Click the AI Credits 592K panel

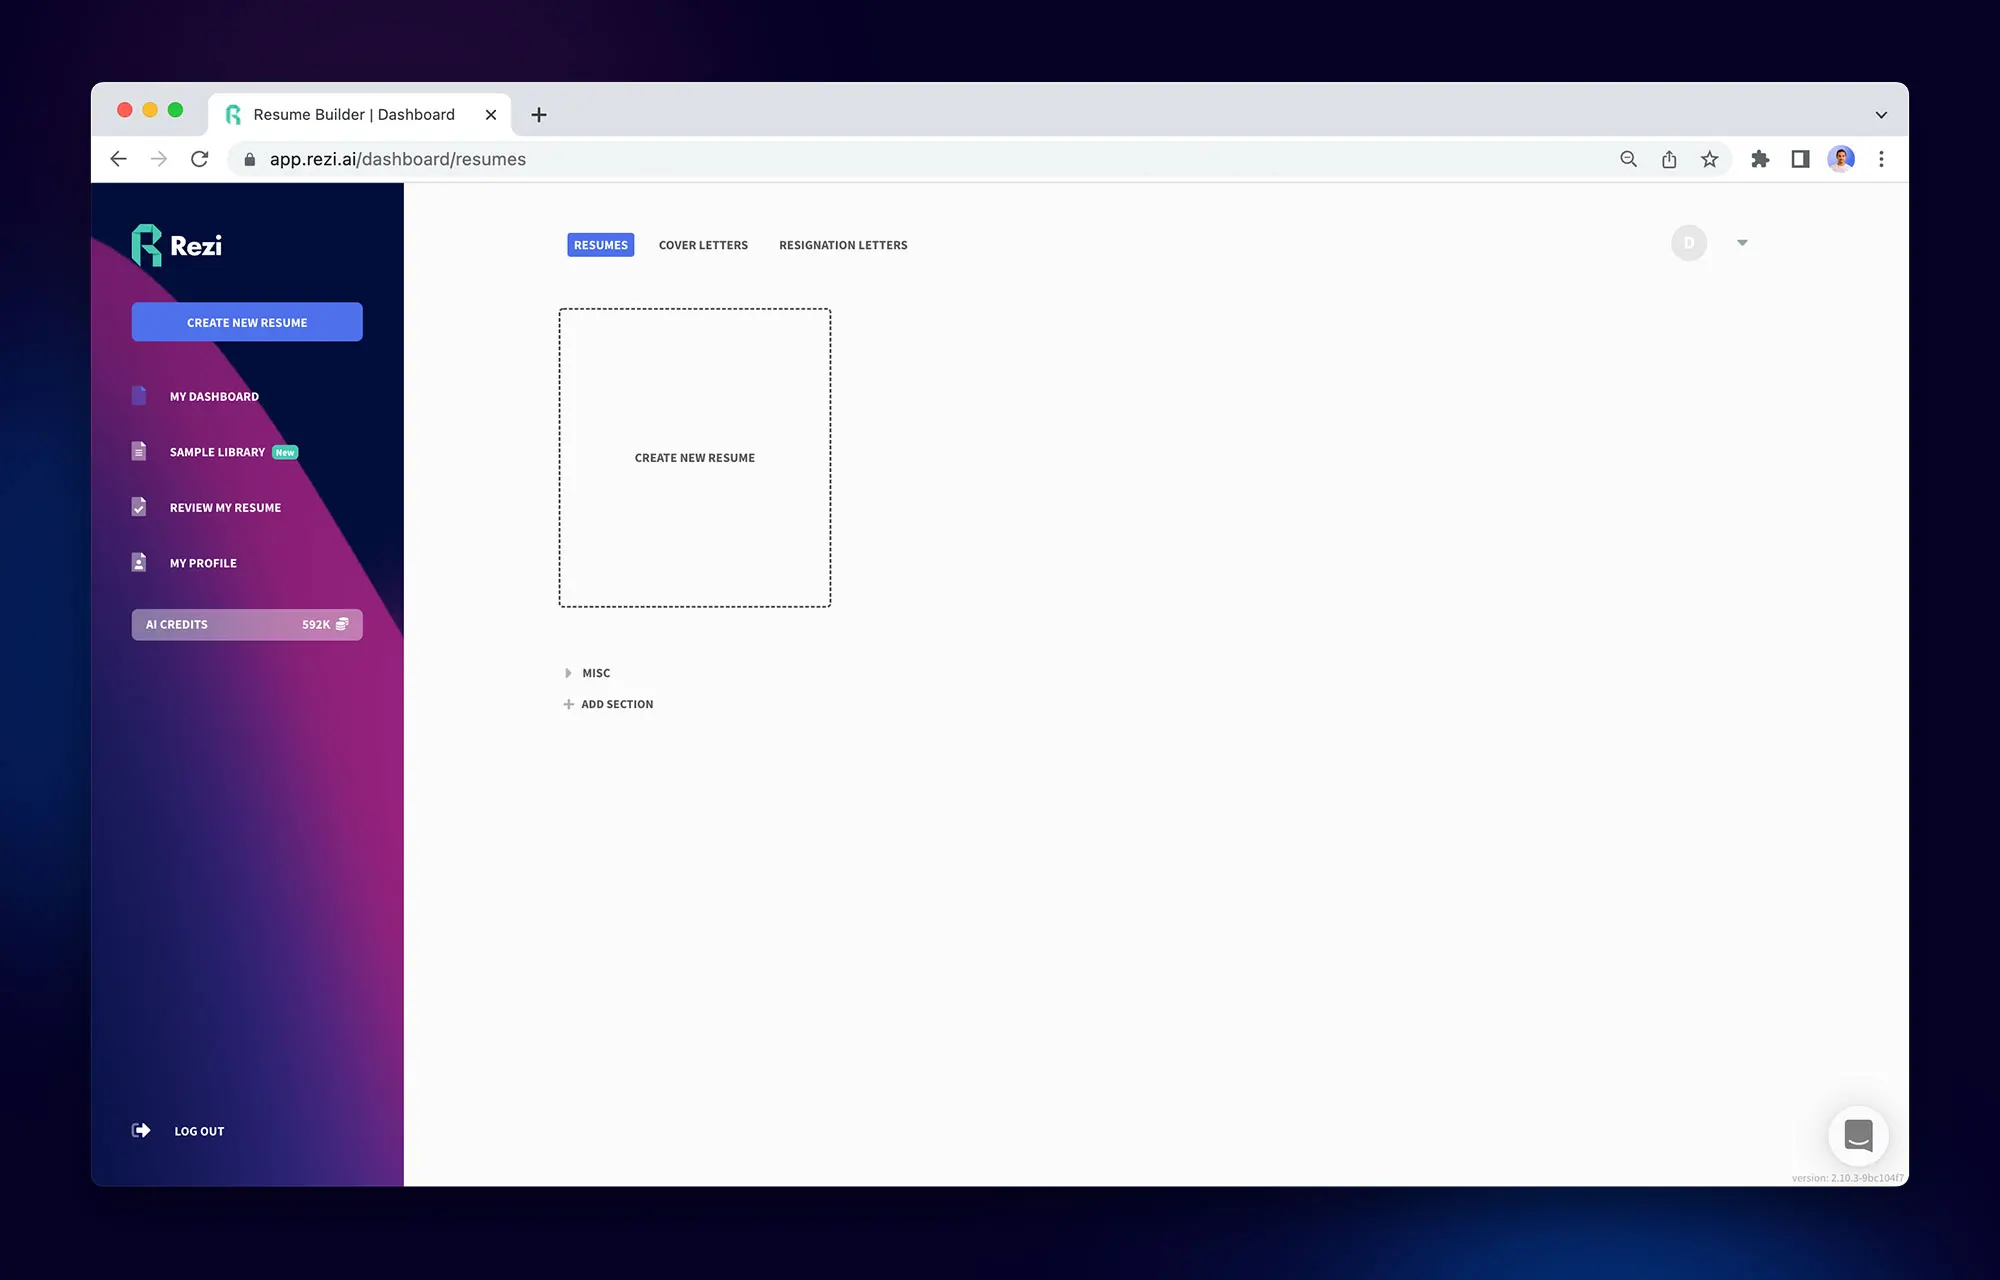(x=246, y=624)
